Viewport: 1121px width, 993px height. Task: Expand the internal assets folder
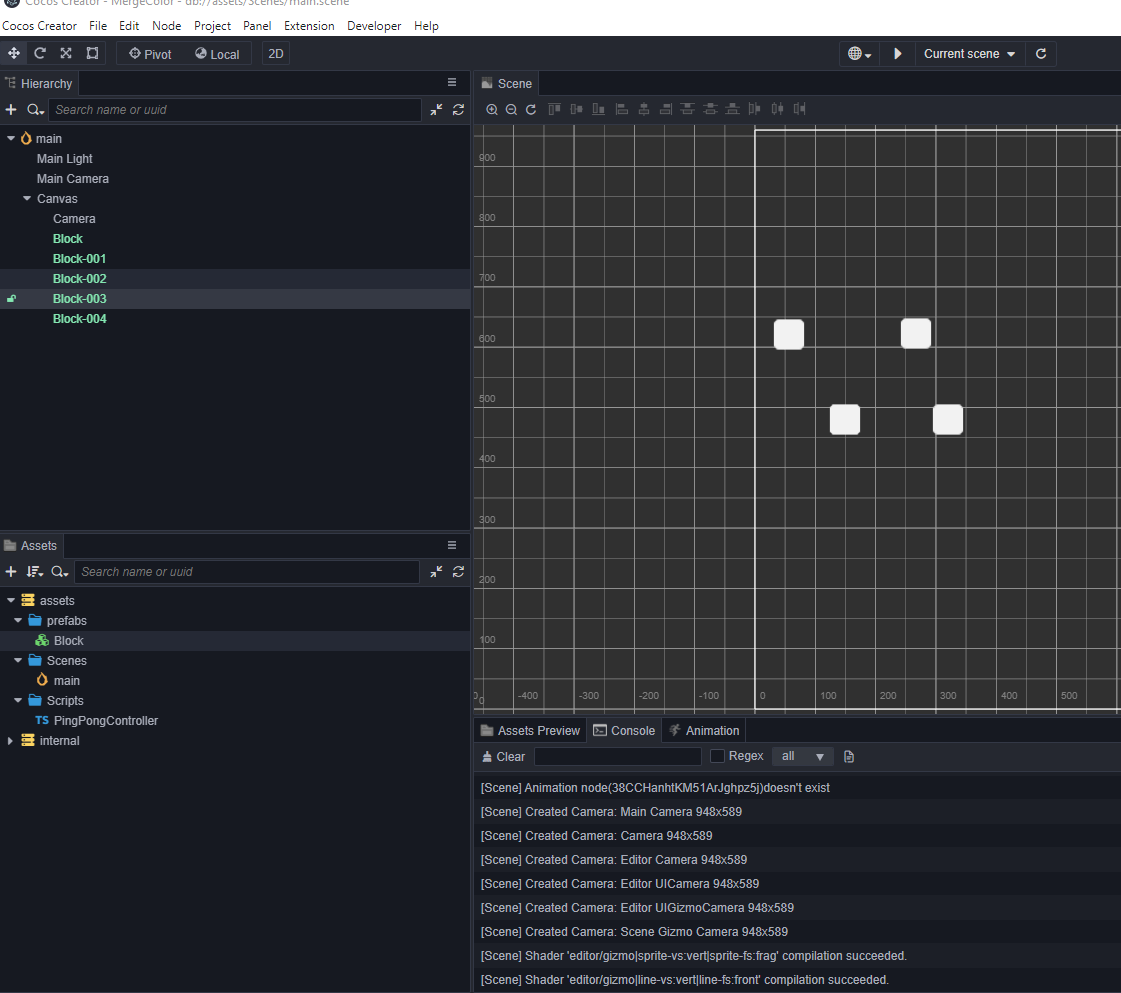pos(11,741)
